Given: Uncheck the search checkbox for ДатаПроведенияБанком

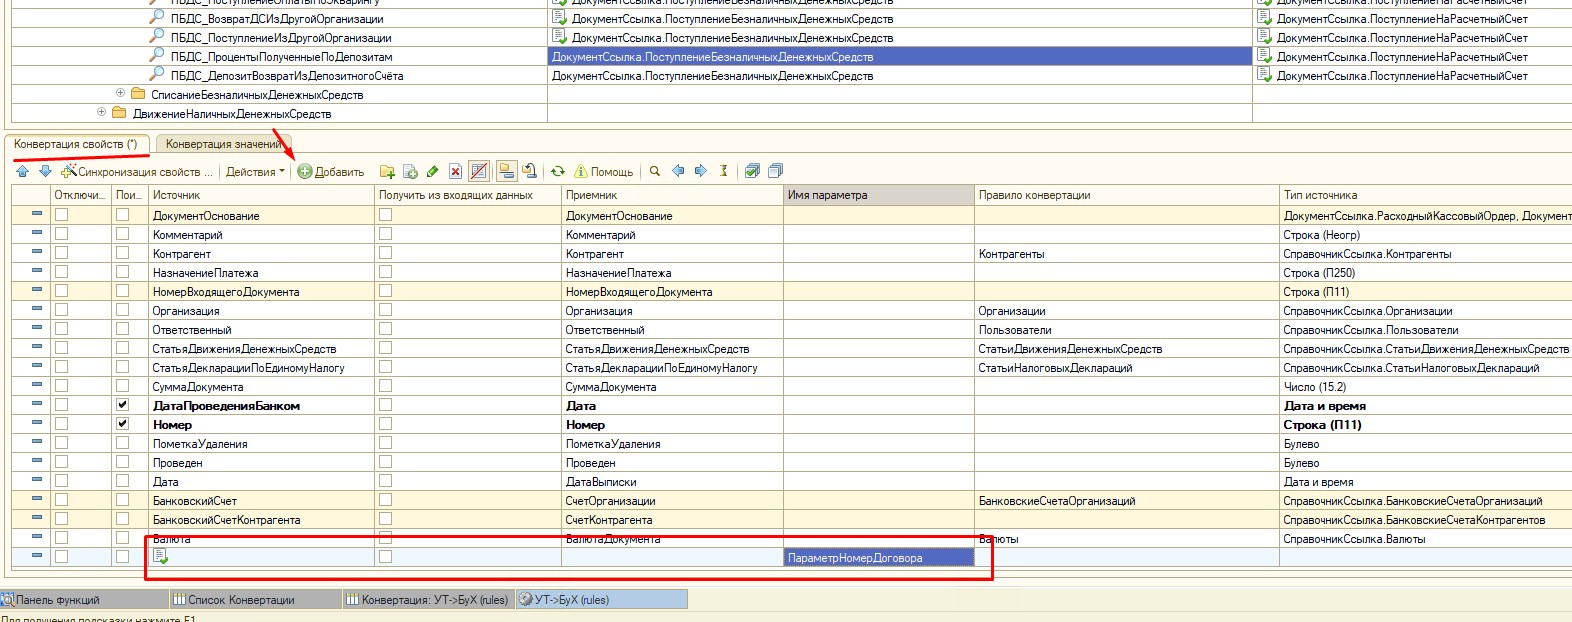Looking at the screenshot, I should pos(122,405).
